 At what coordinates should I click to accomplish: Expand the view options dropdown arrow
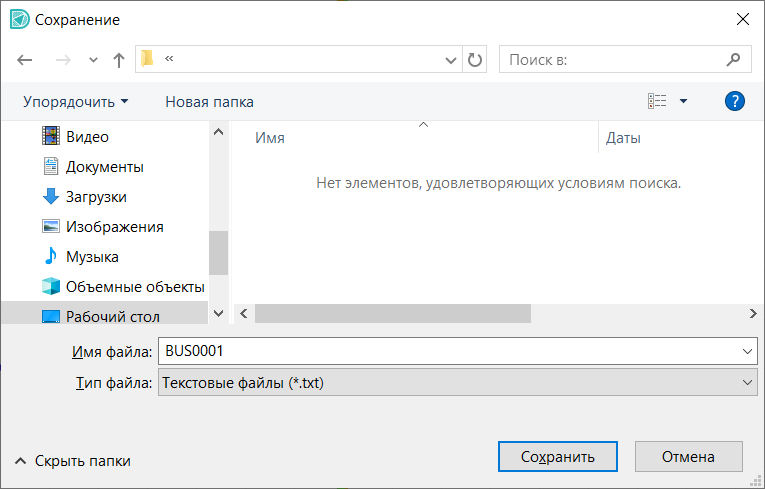click(683, 101)
